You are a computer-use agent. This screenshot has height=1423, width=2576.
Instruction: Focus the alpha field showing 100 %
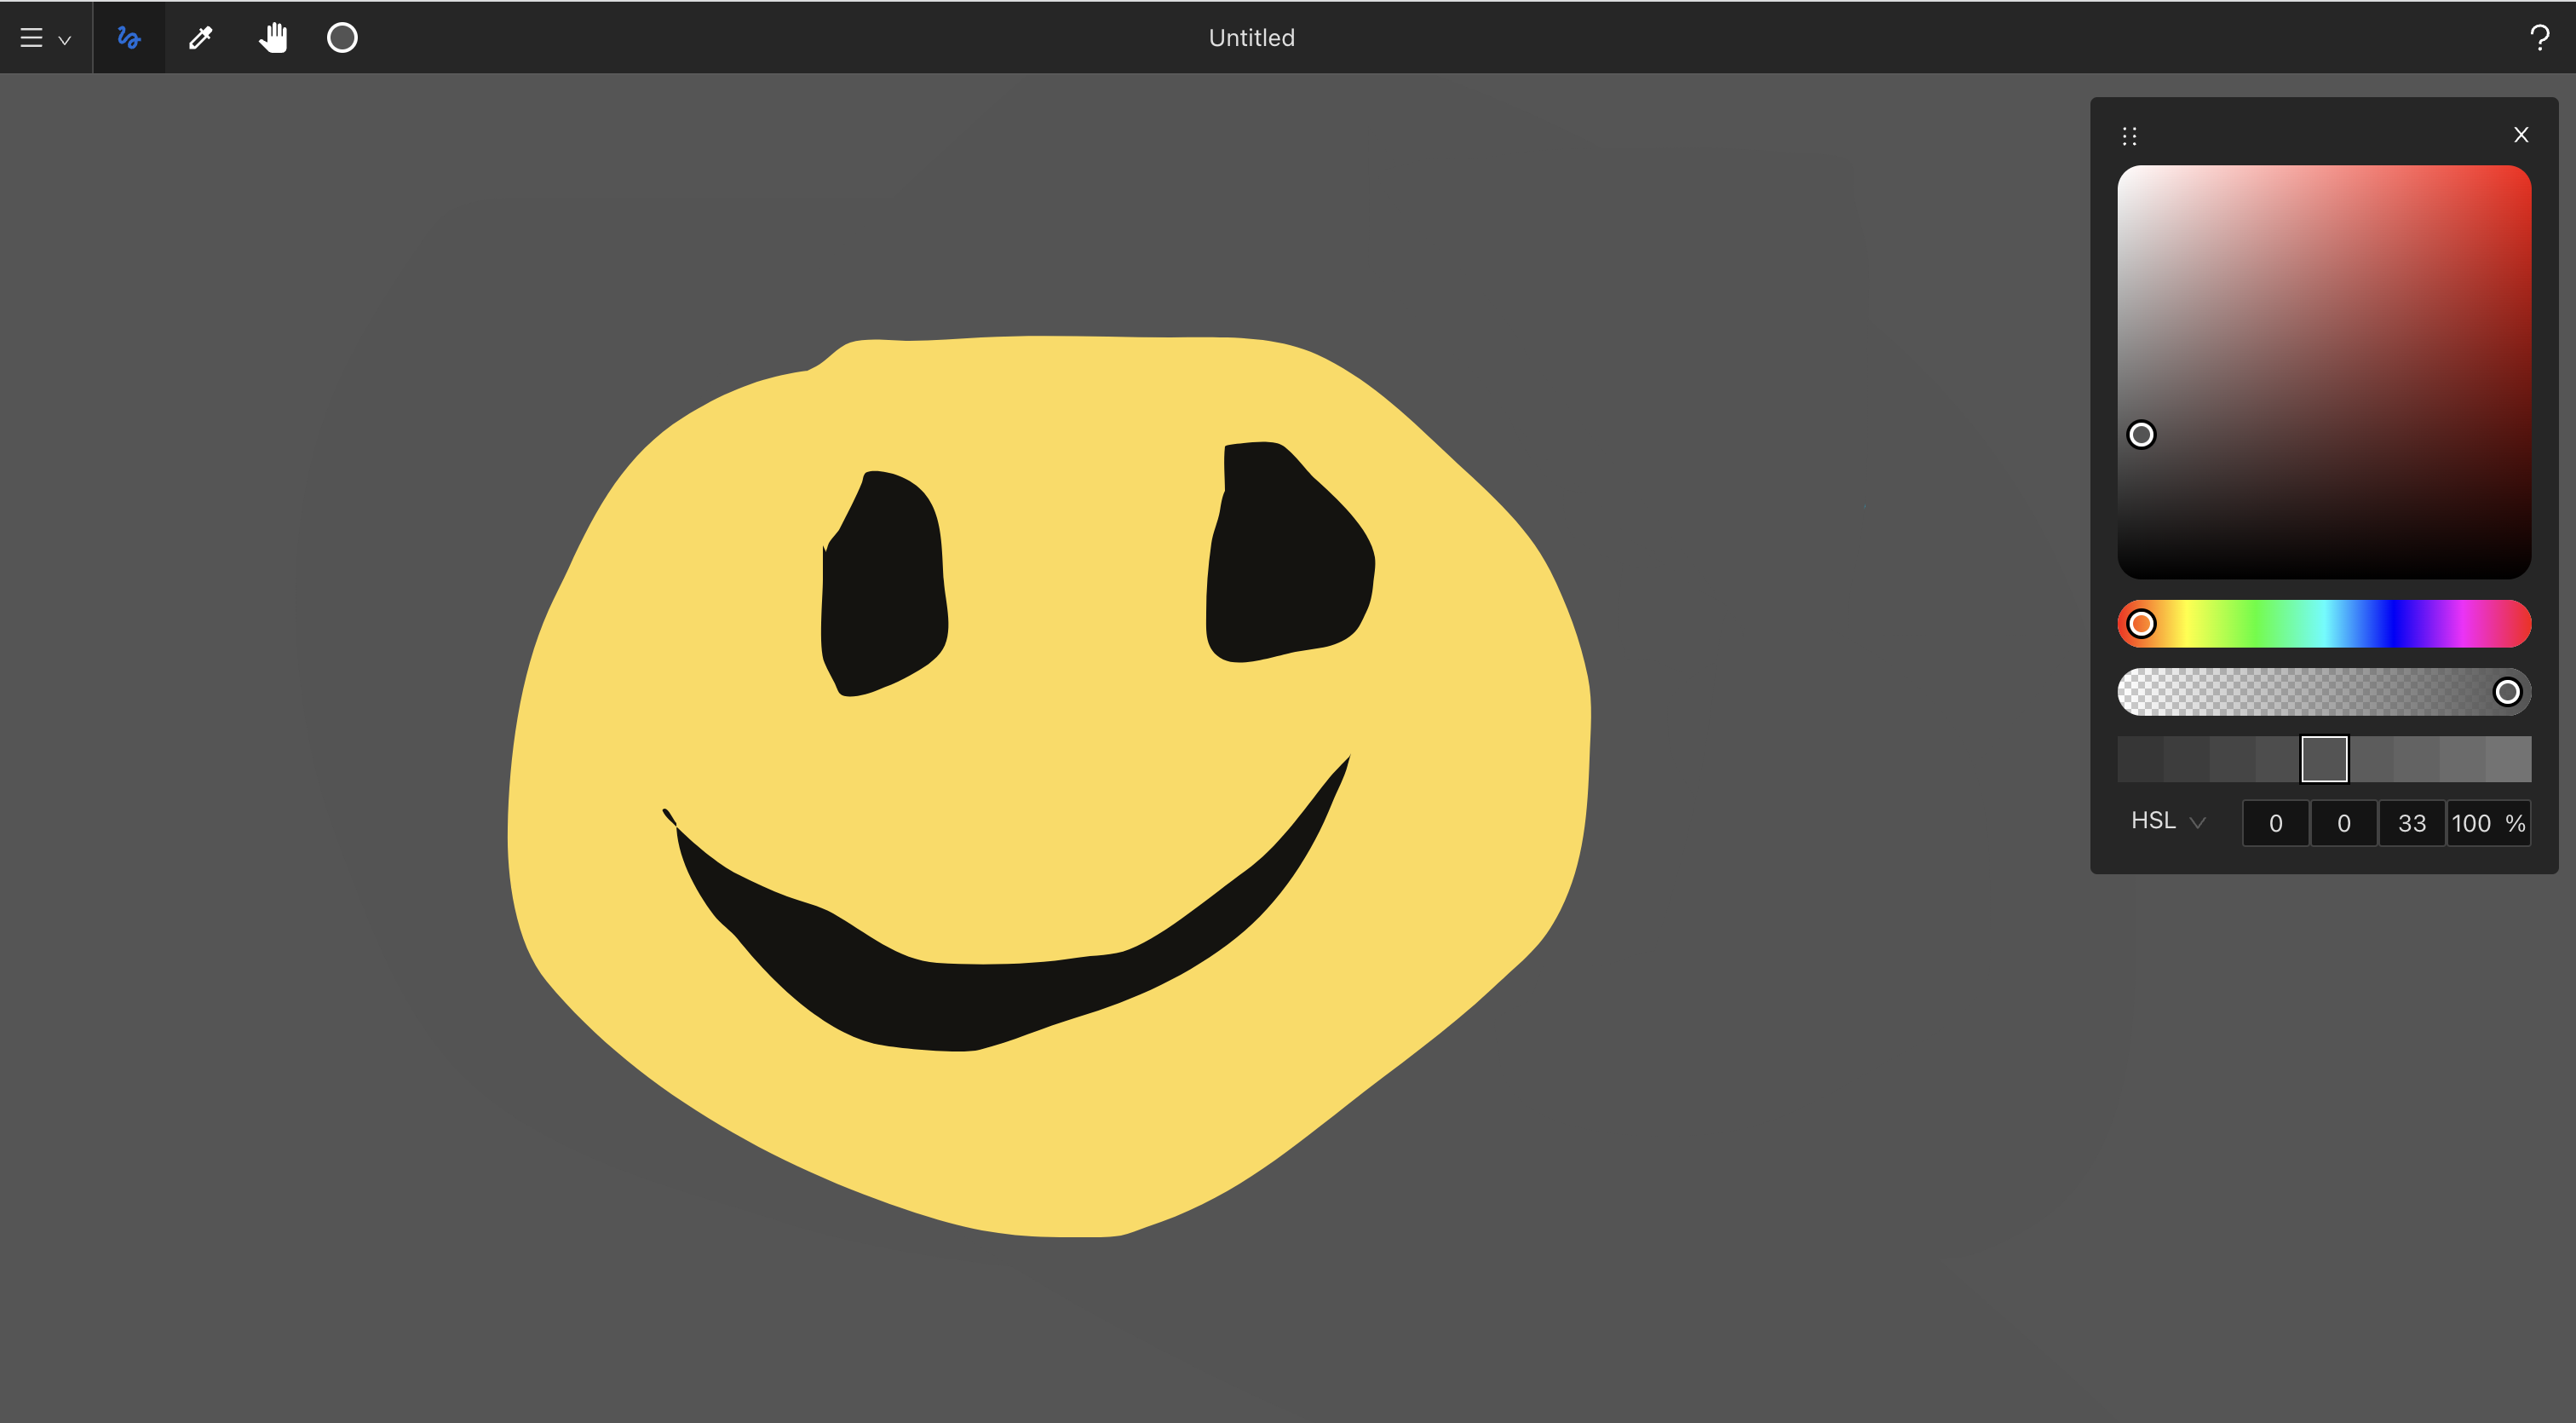tap(2489, 823)
